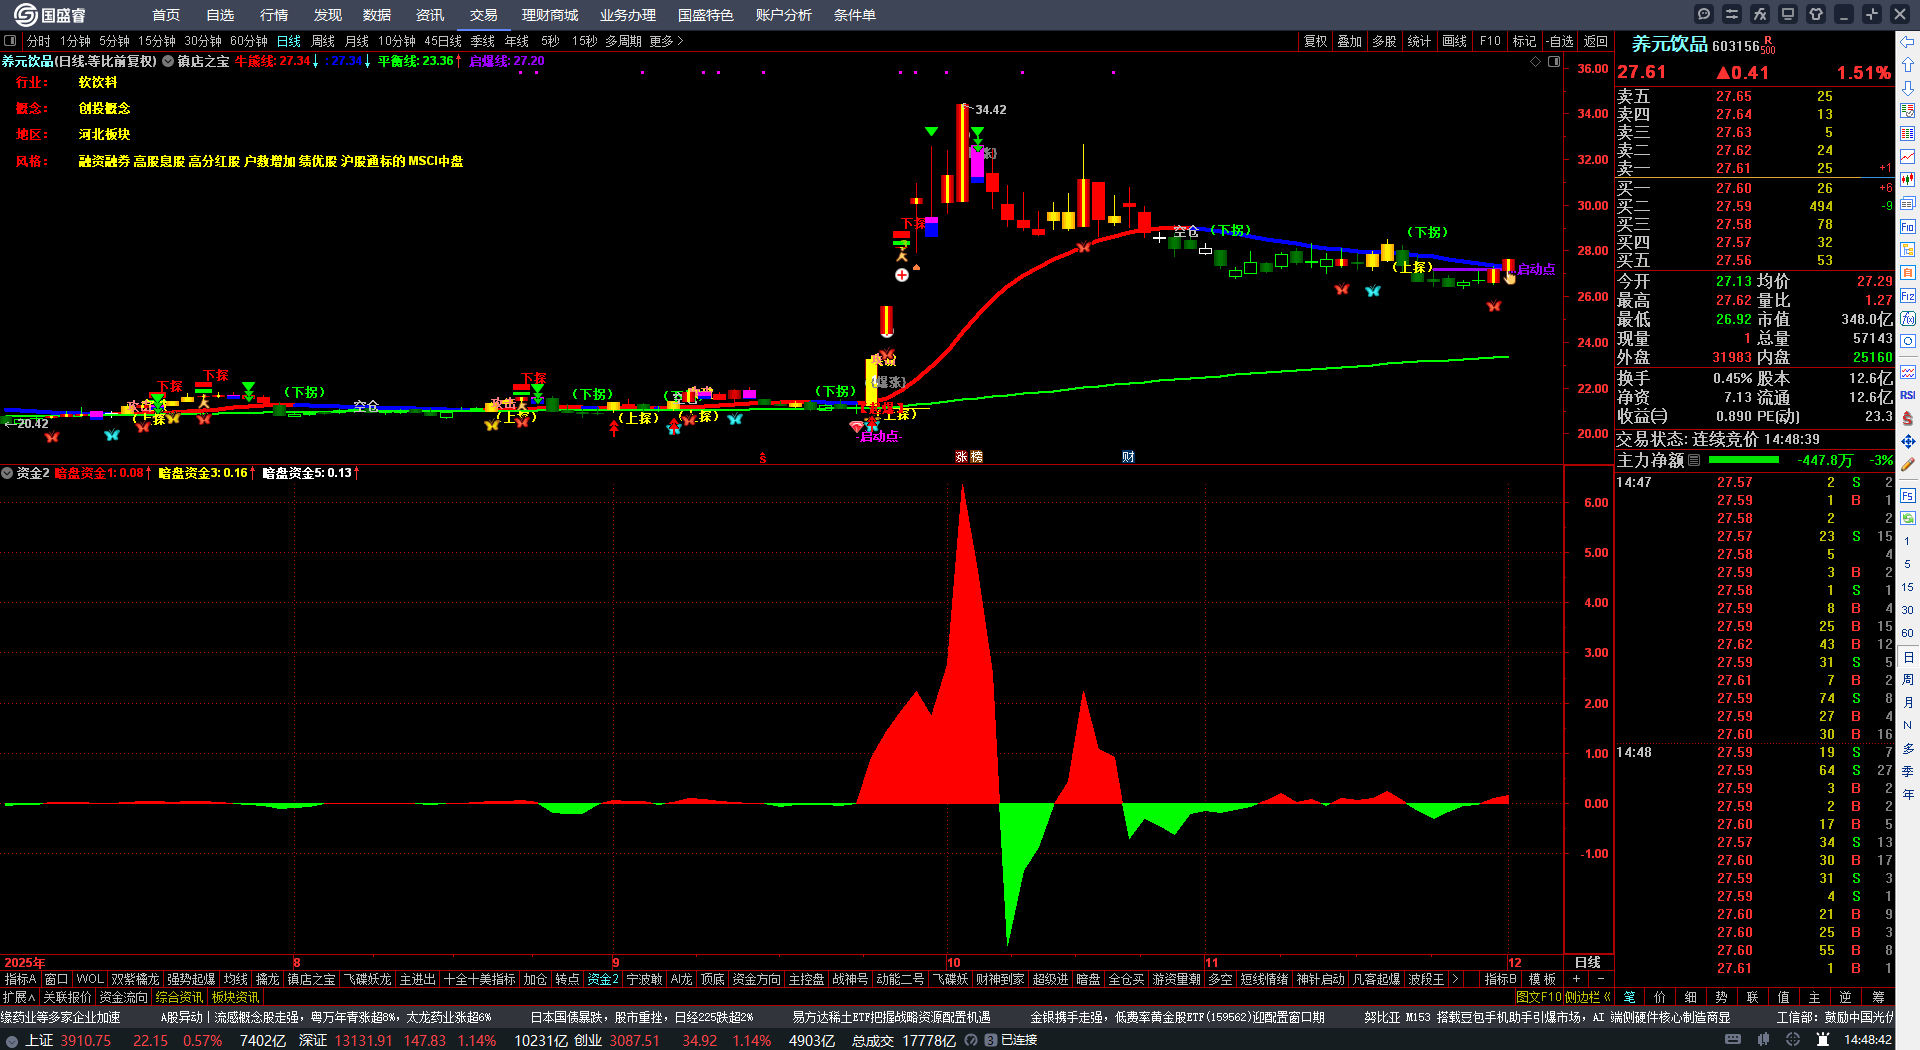
Task: Select the 主进出 indicator tab
Action: pos(418,979)
